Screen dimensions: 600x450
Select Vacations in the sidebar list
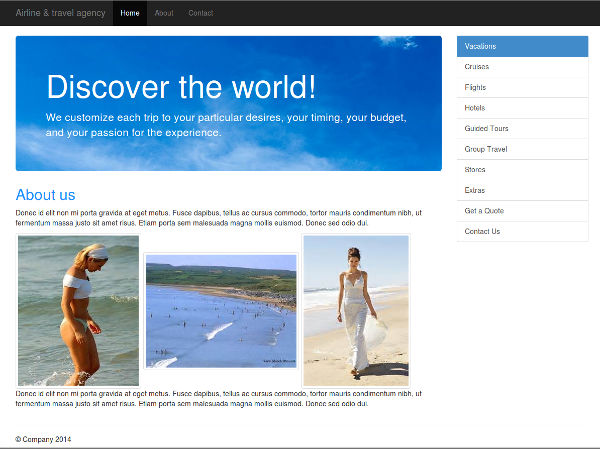522,46
